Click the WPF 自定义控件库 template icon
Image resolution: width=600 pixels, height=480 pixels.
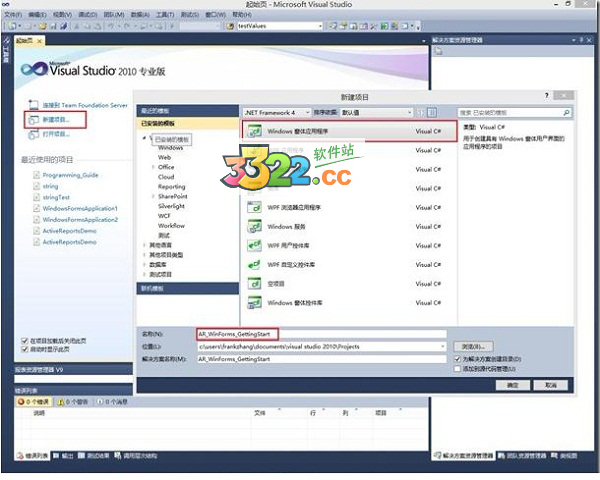pos(254,264)
